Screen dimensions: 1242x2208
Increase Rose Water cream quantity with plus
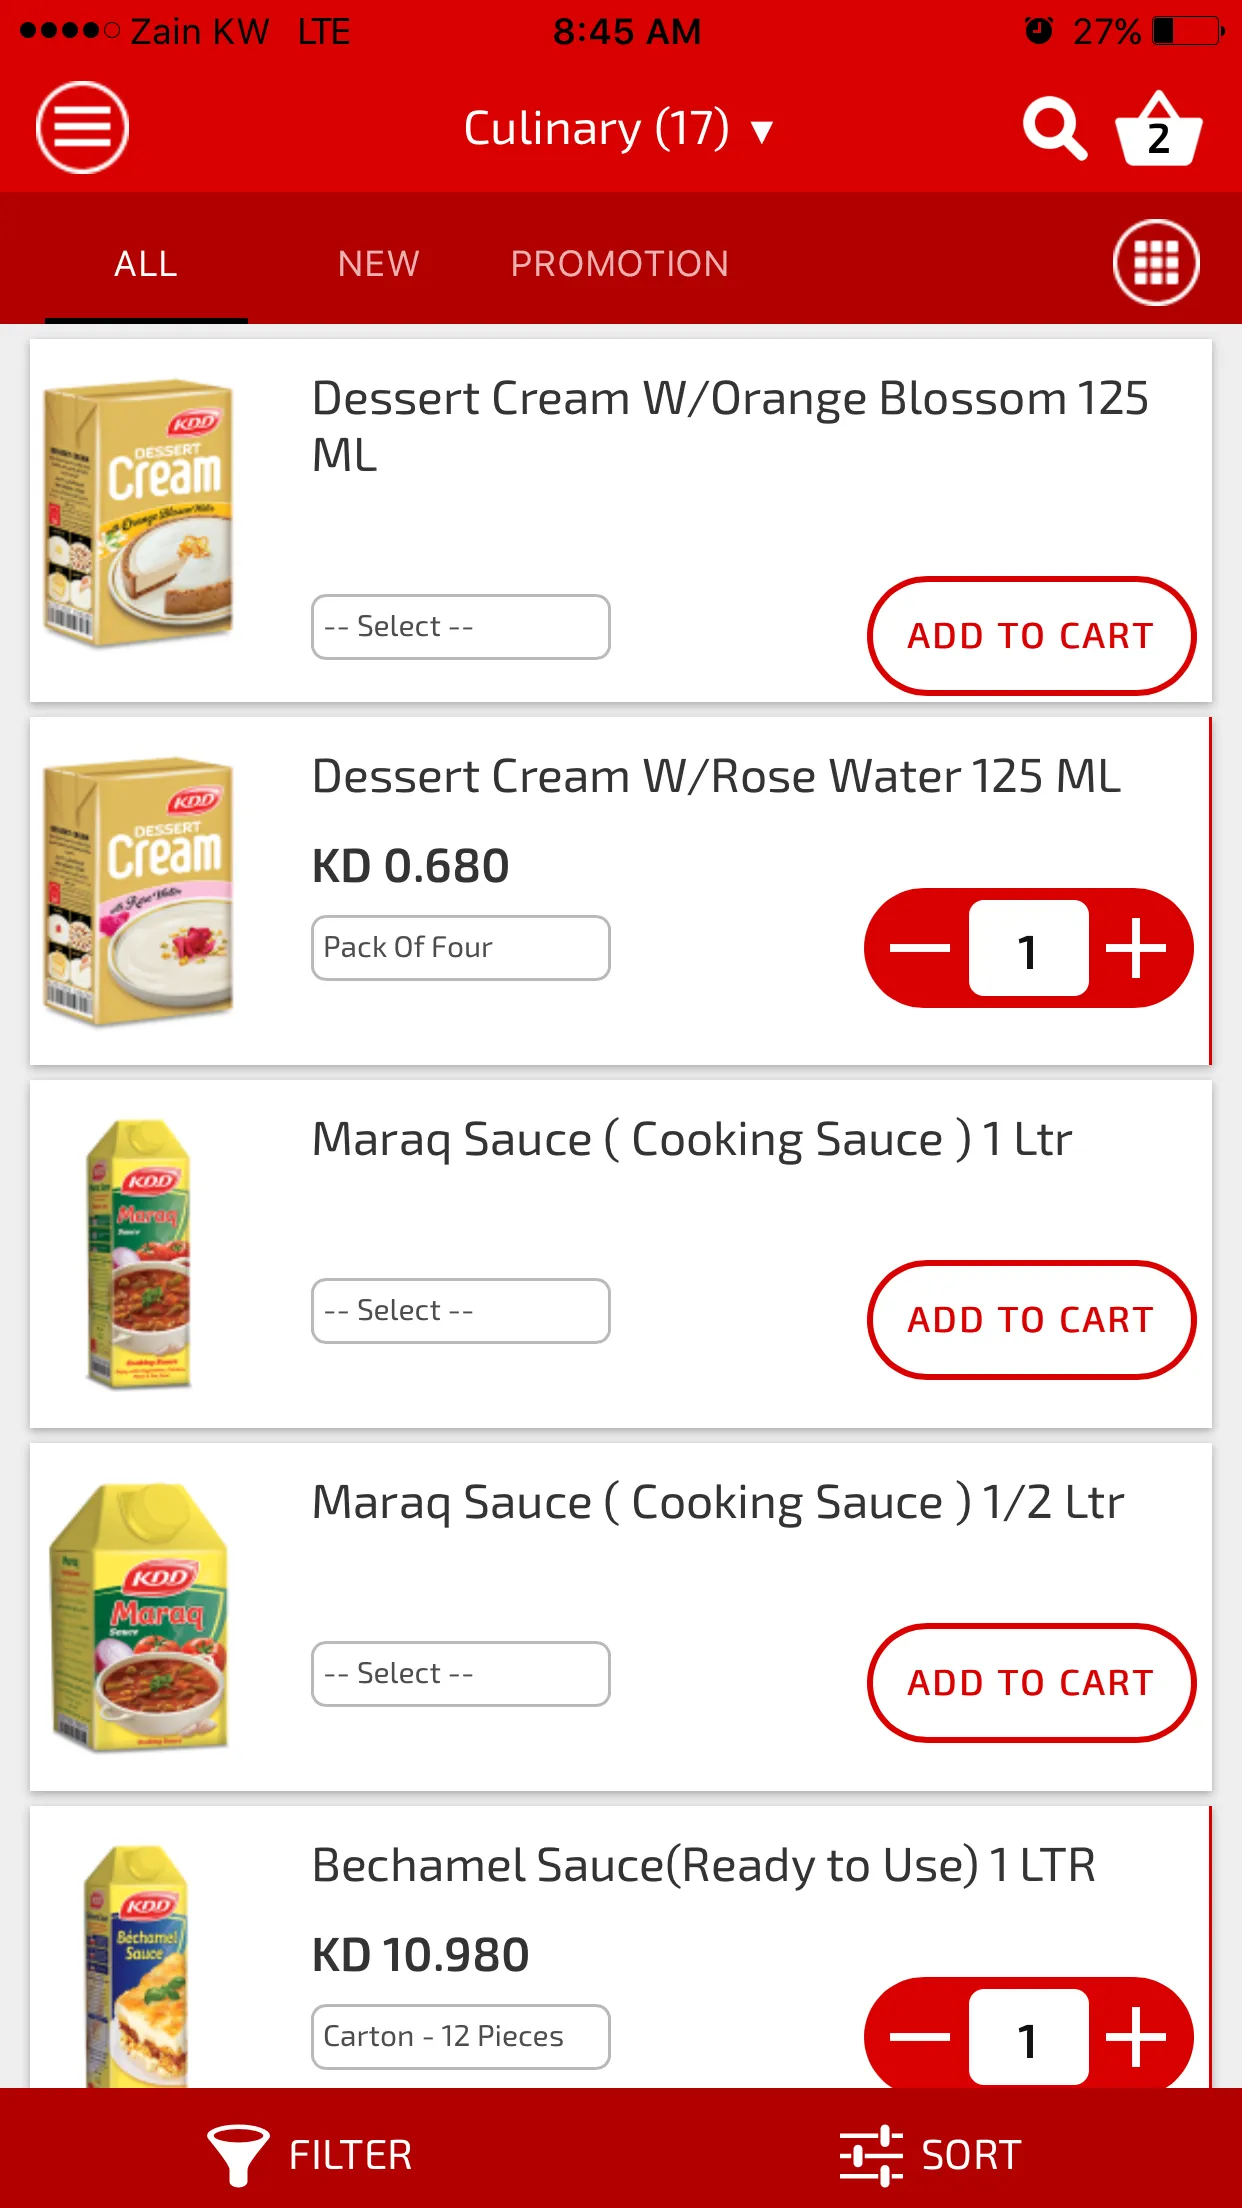coord(1136,948)
